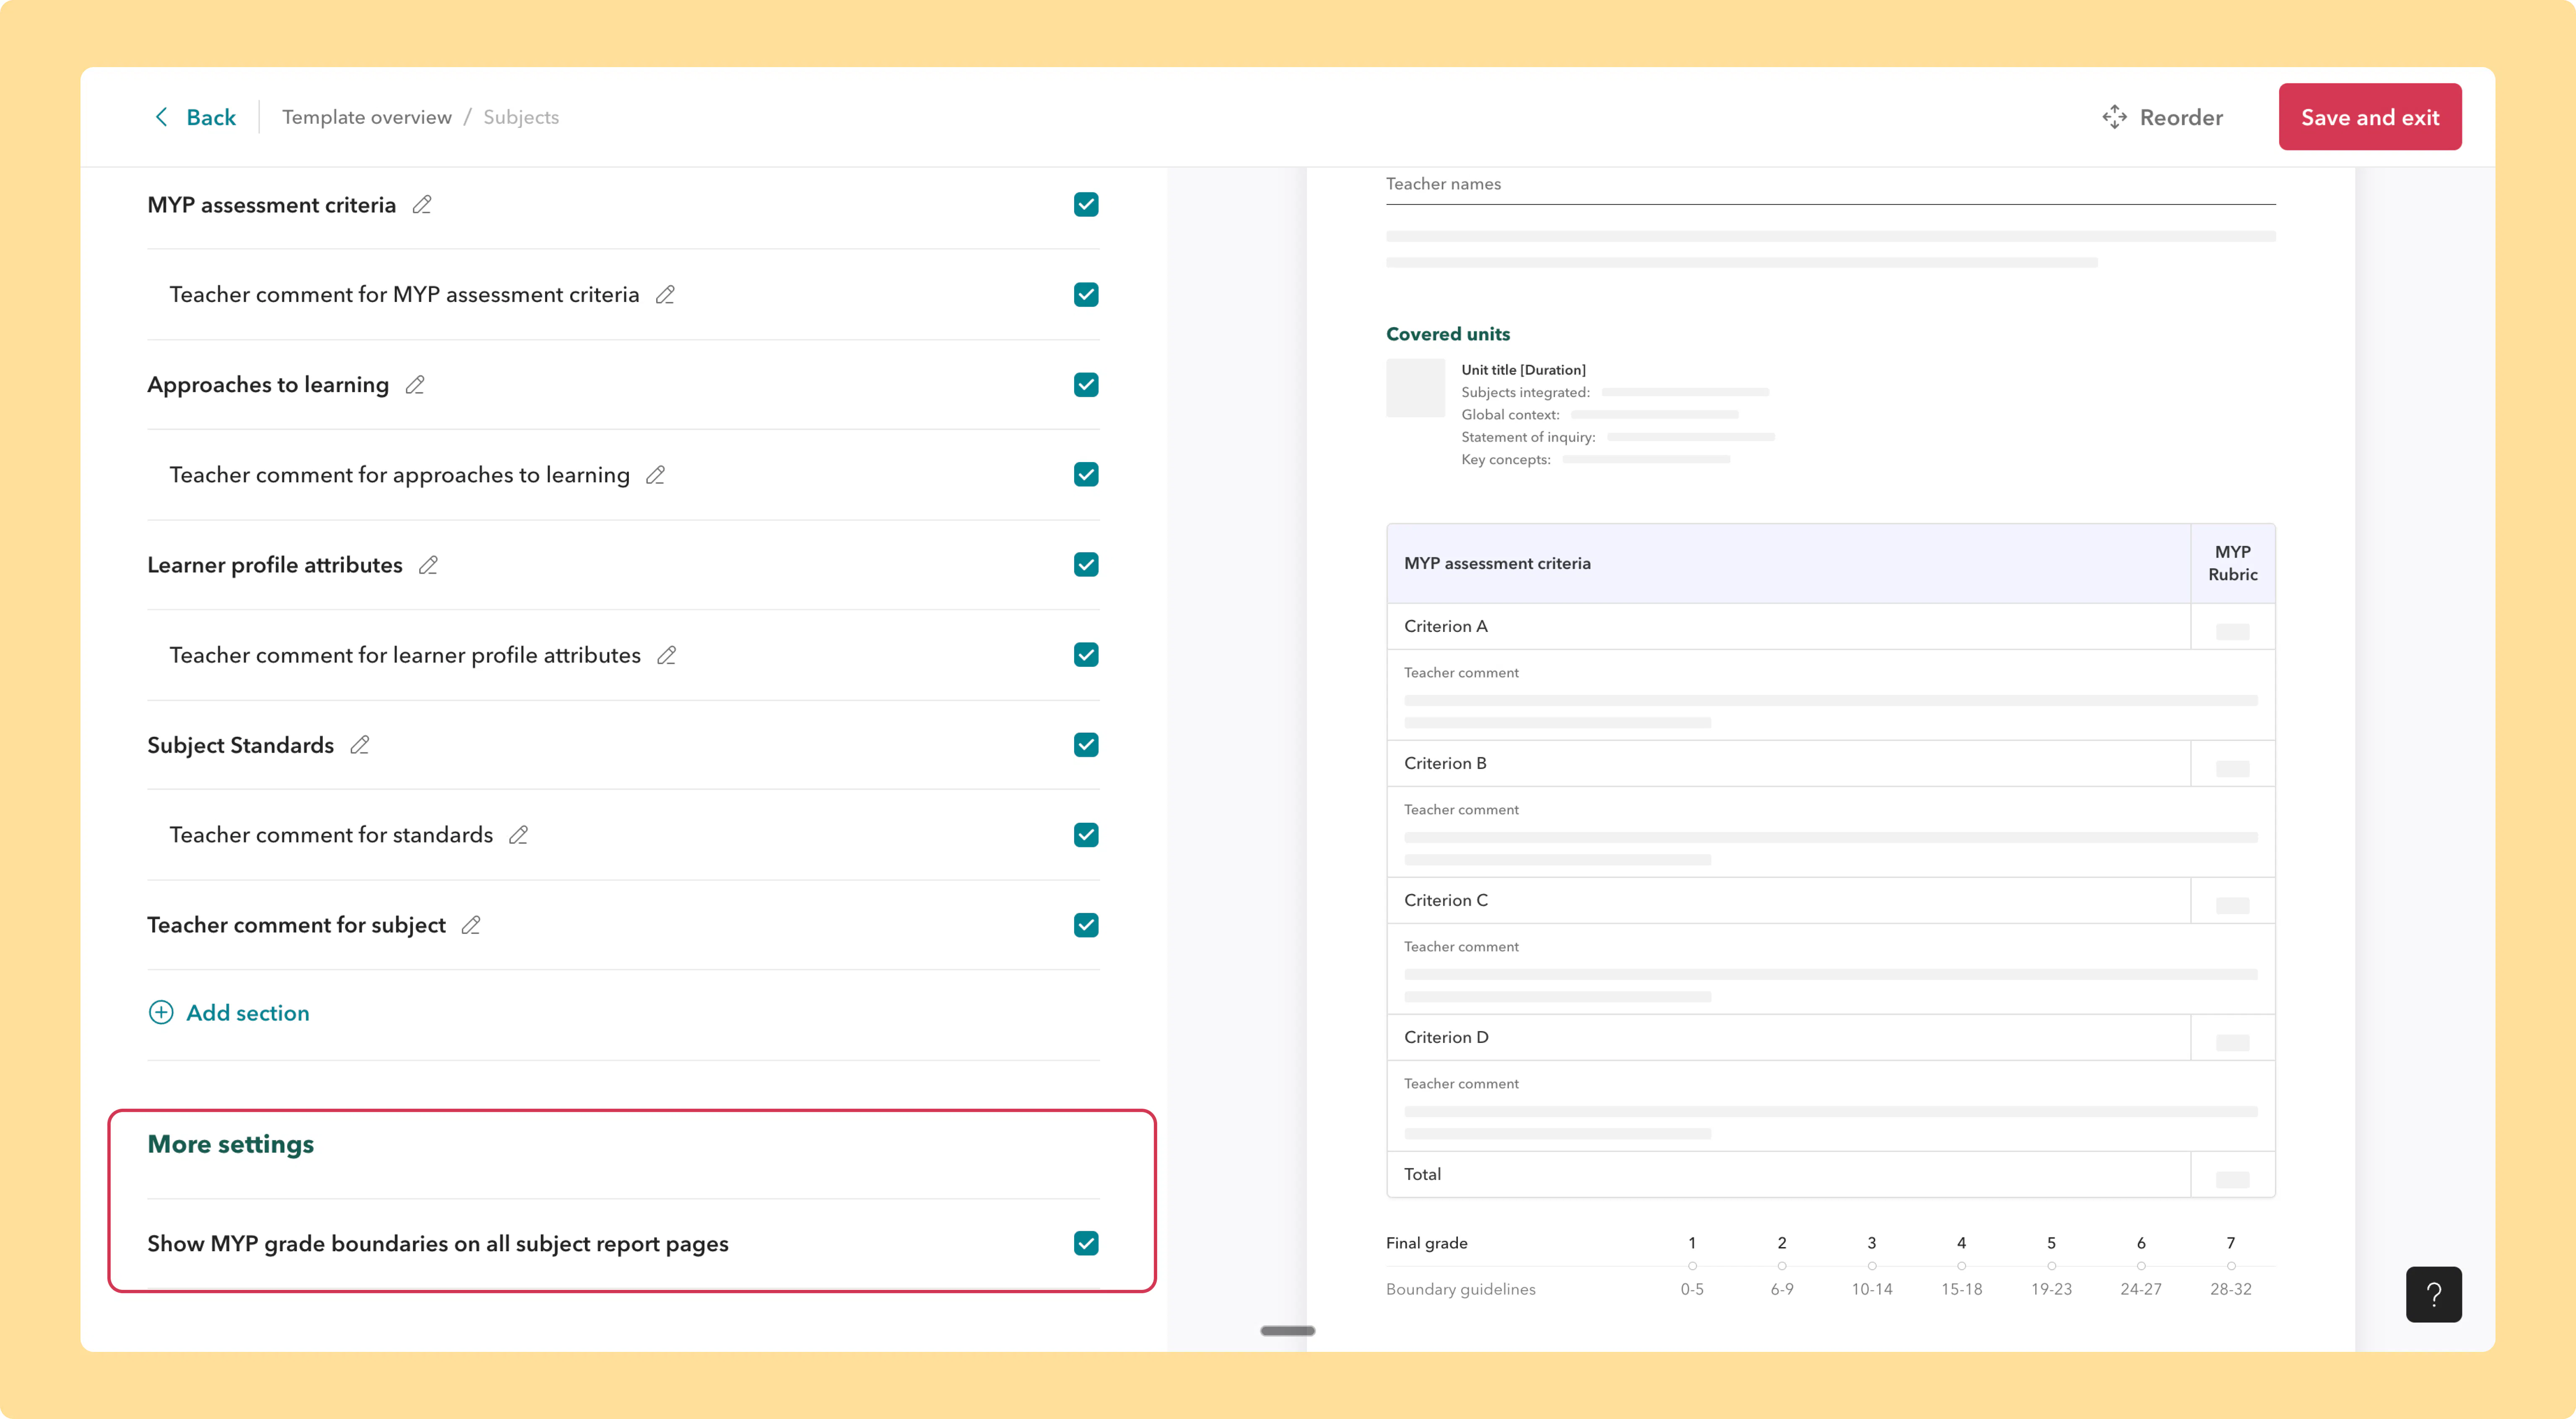Click the Criterion B row in preview
Screen dimensions: 2576x1419
click(x=1831, y=764)
